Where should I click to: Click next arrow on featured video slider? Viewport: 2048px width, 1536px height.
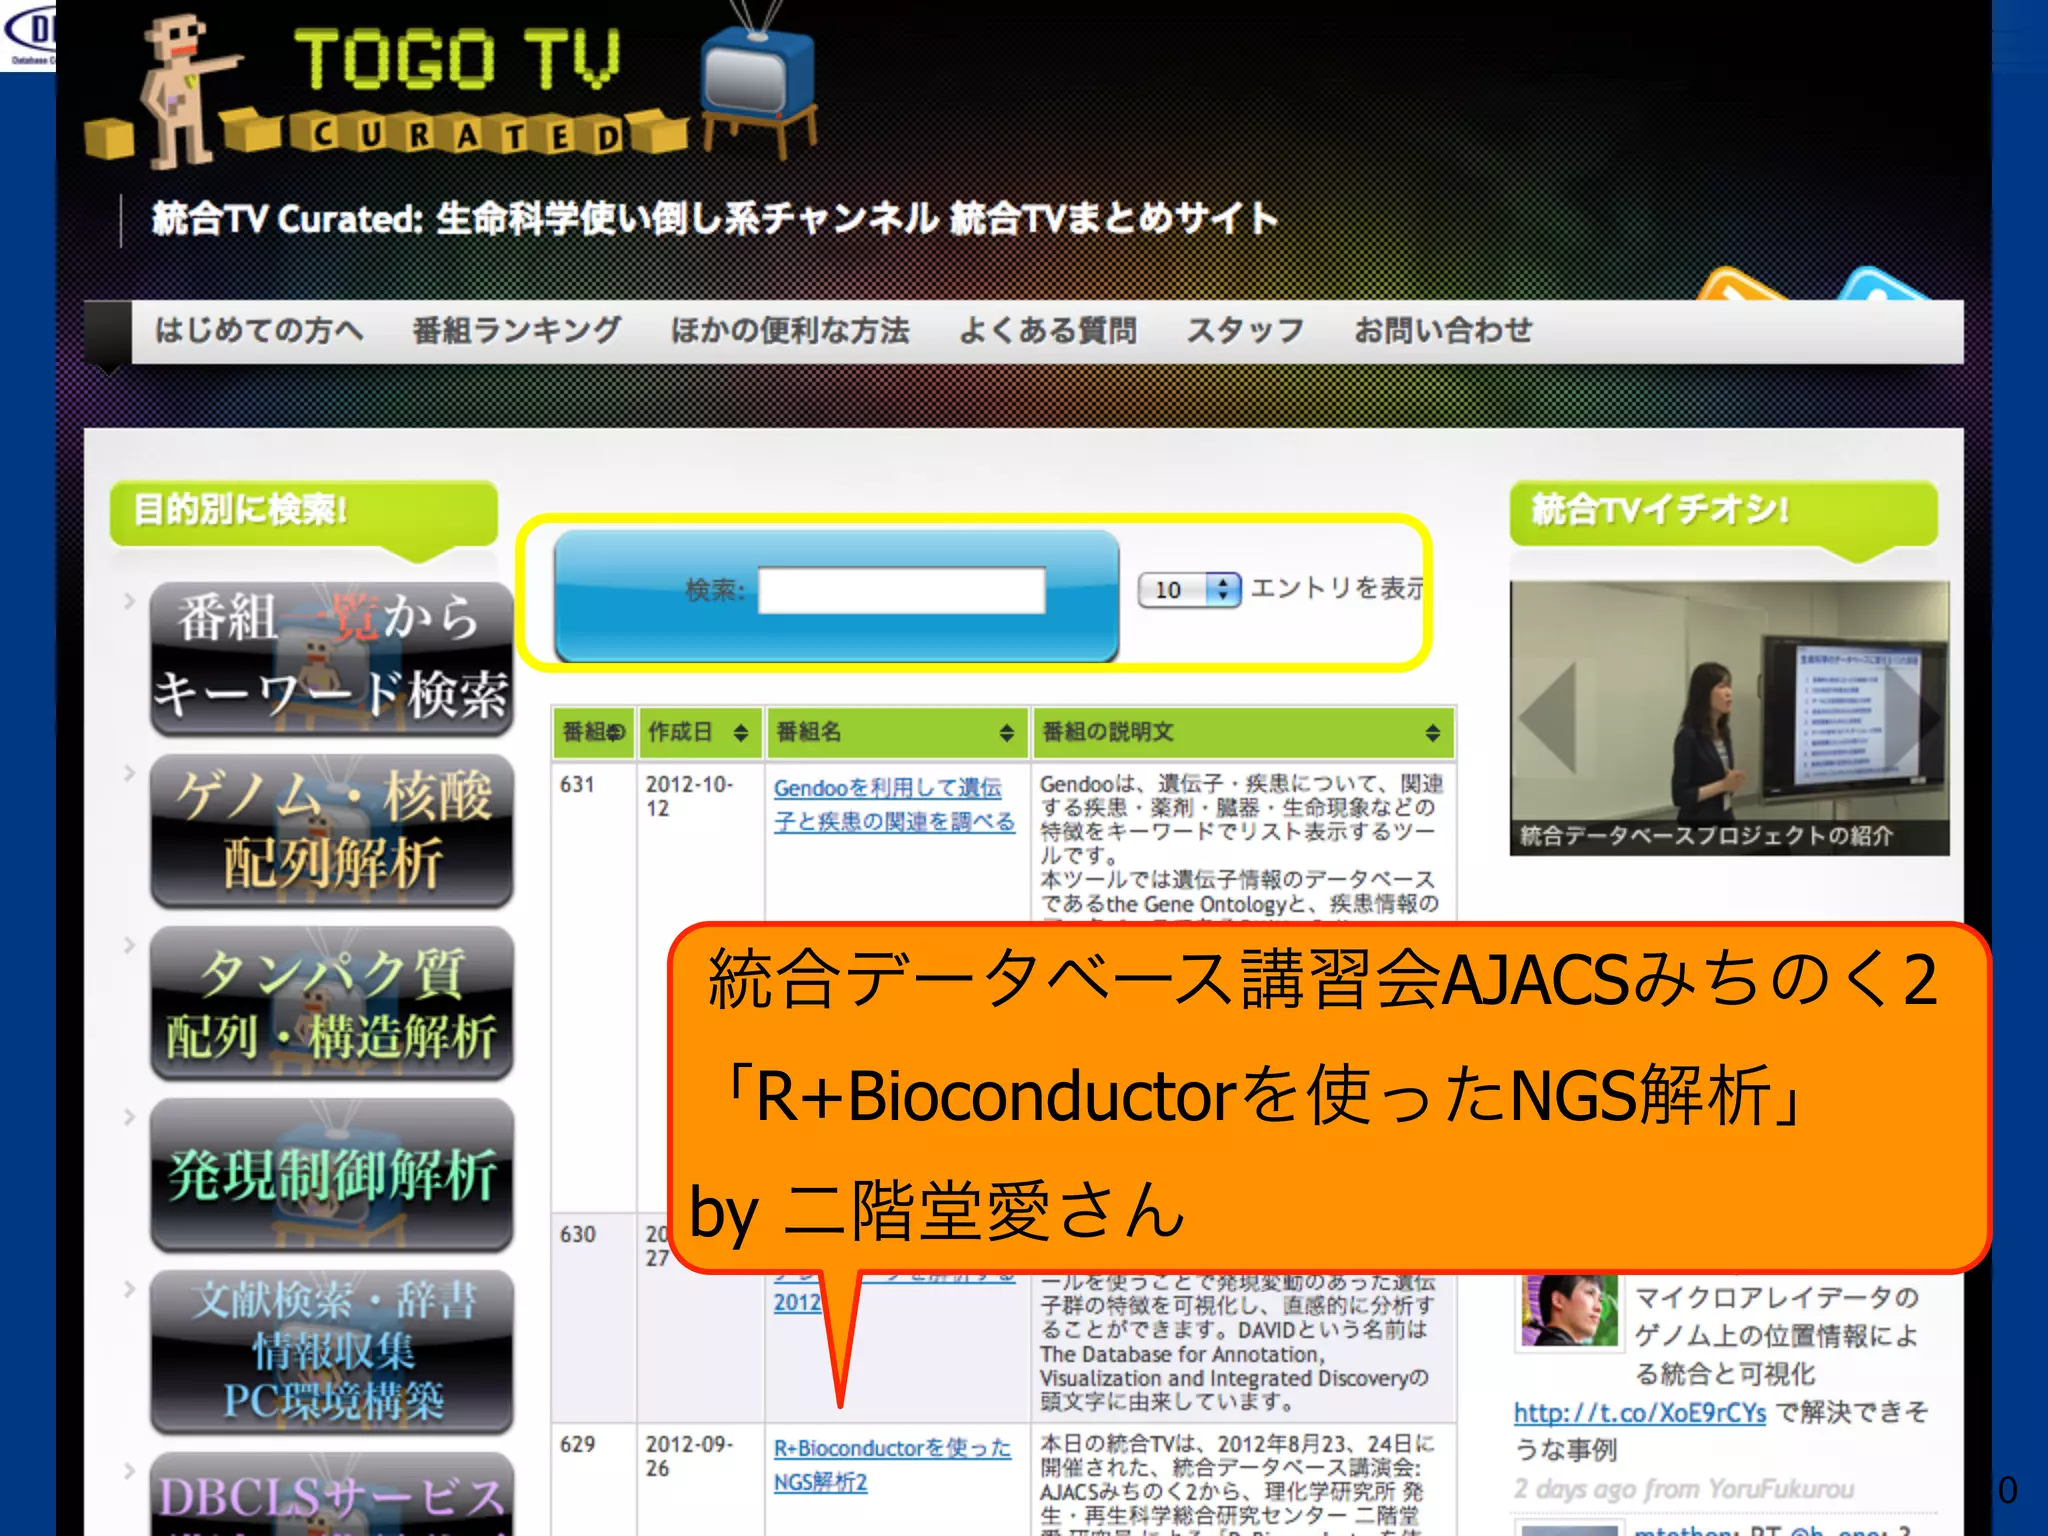[1912, 717]
